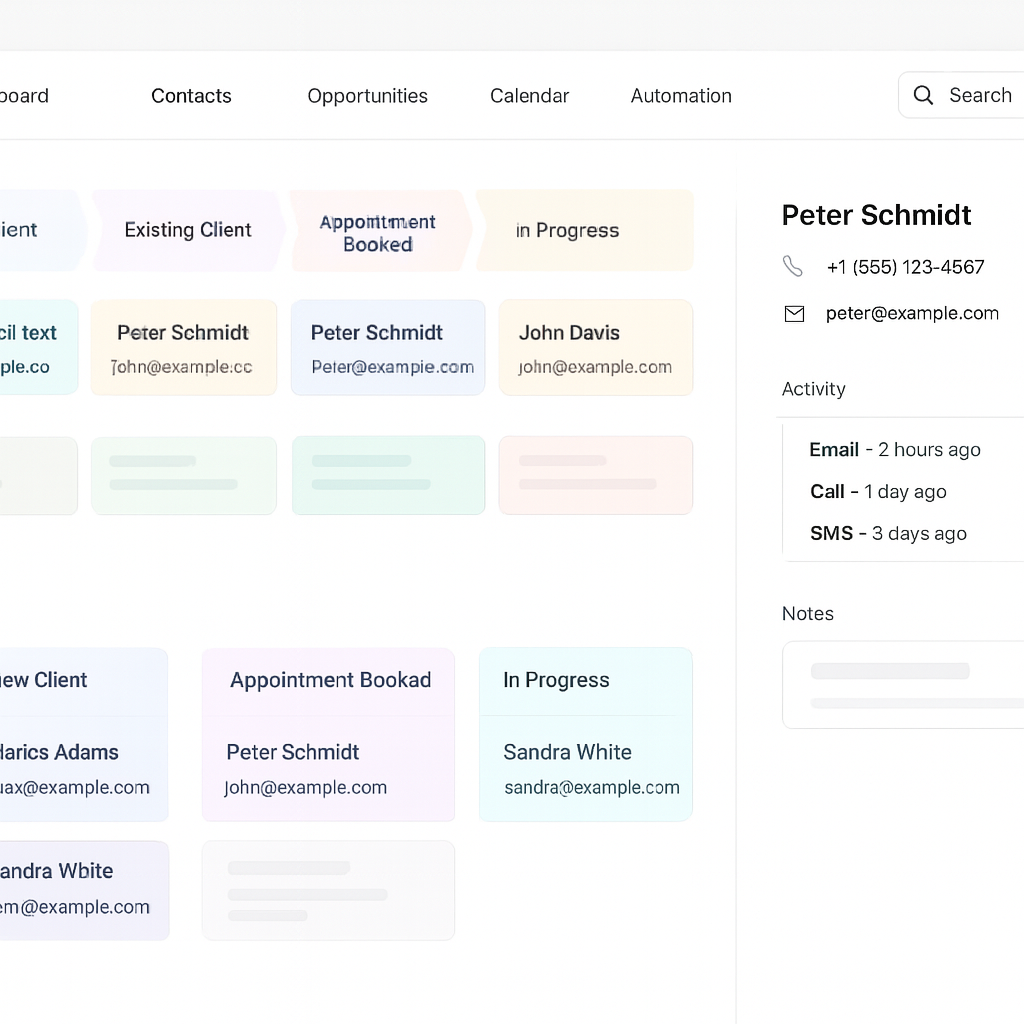
Task: Click the peter@example.com email link
Action: (x=912, y=313)
